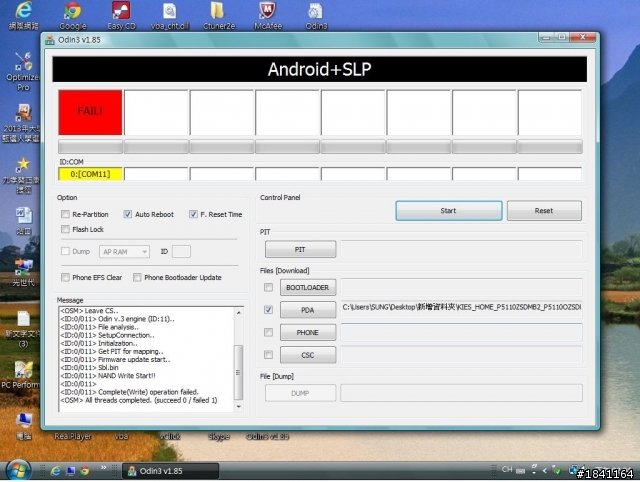Click 'Complete(Write) operation failed.' log line

[x=129, y=392]
